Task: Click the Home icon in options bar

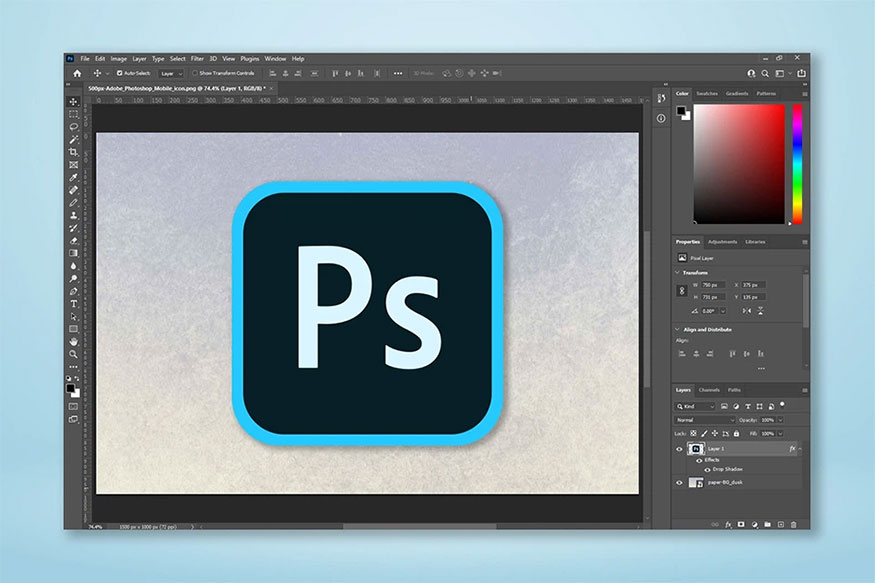Action: [x=77, y=73]
